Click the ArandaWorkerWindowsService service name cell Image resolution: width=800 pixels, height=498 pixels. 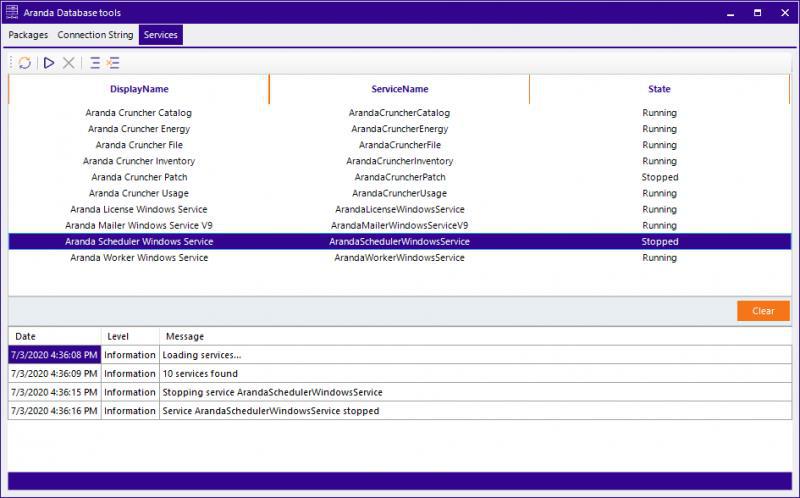tap(399, 258)
